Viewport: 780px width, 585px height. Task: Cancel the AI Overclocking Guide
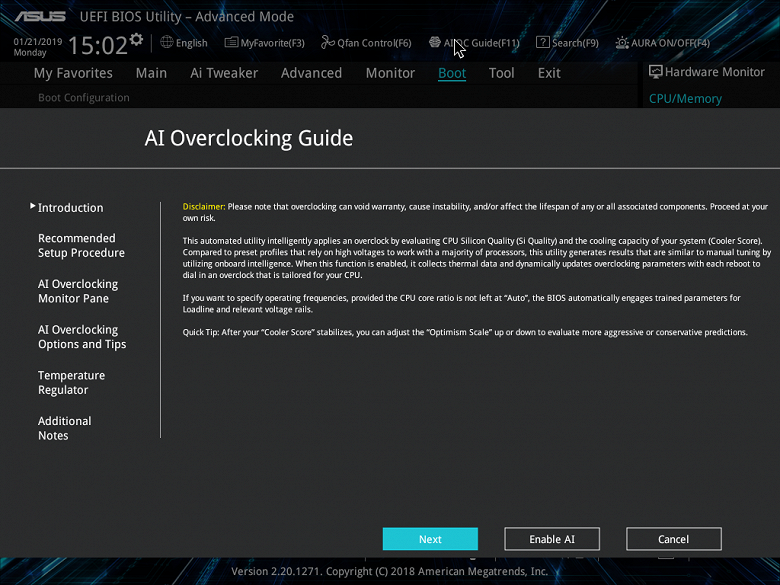click(x=674, y=539)
